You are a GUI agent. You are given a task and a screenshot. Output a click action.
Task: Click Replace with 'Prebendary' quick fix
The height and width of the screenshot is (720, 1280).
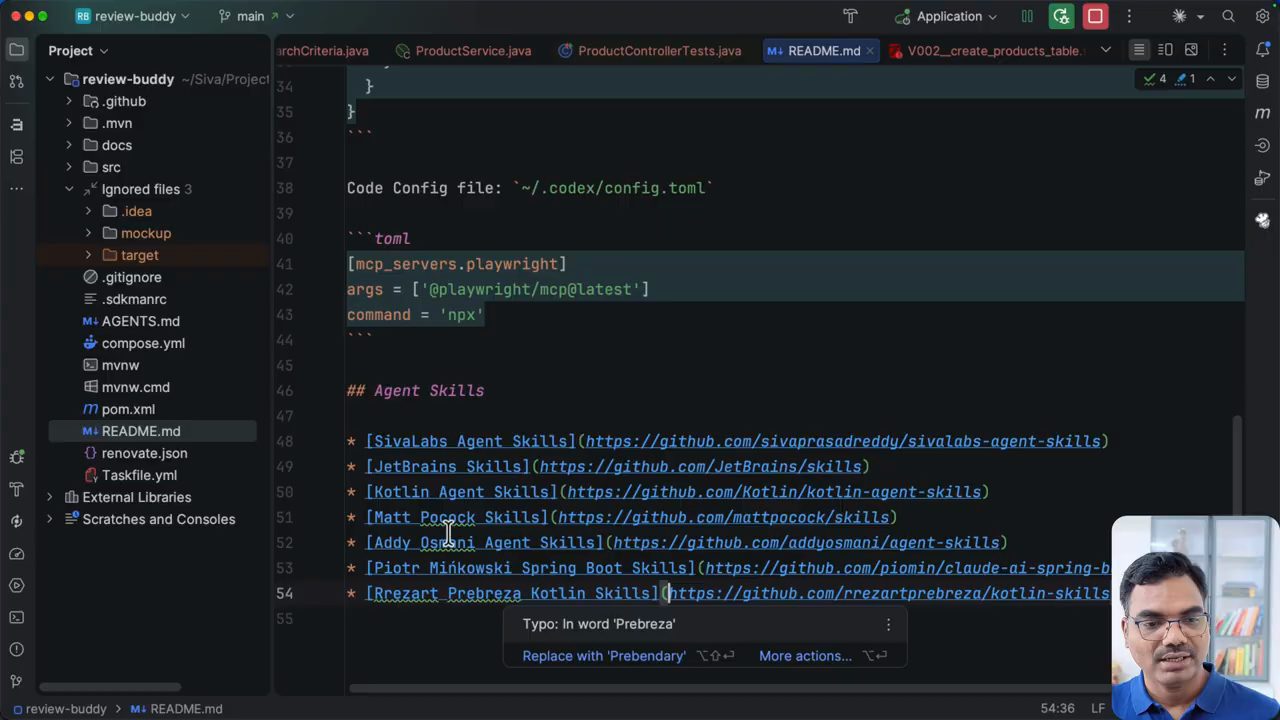(604, 656)
